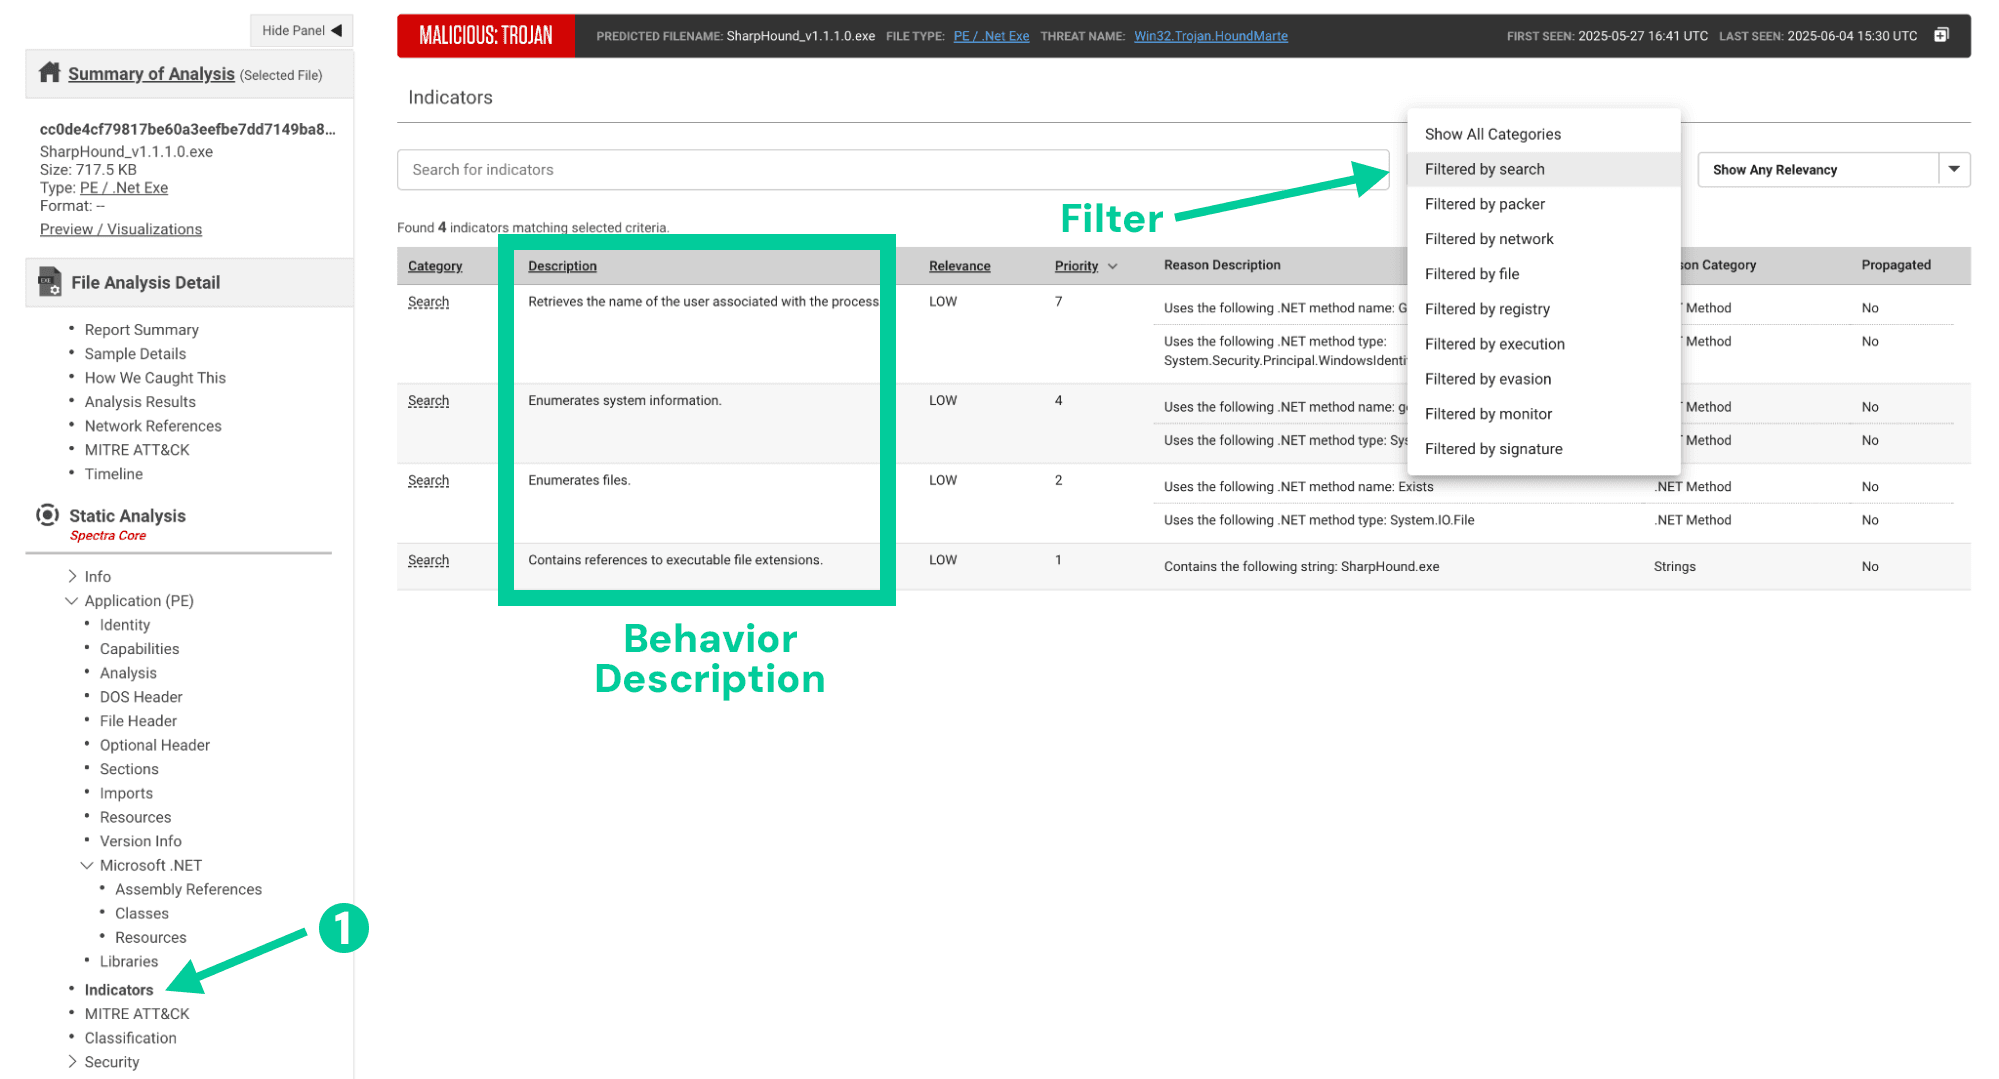Choose Show All Categories menu option

[1492, 134]
